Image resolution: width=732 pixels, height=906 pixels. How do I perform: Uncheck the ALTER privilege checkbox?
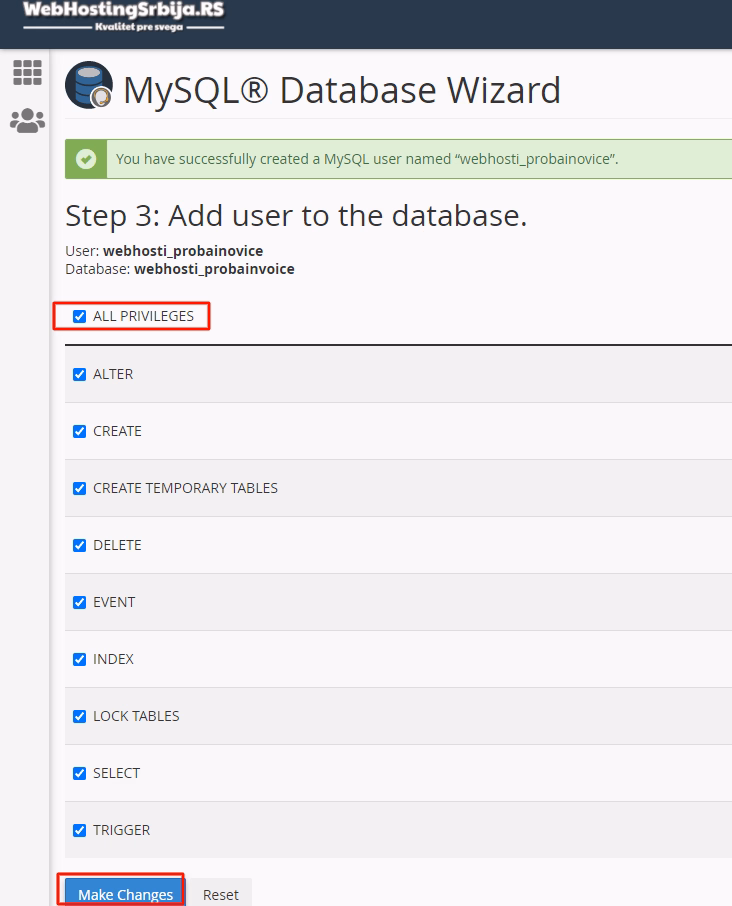80,374
